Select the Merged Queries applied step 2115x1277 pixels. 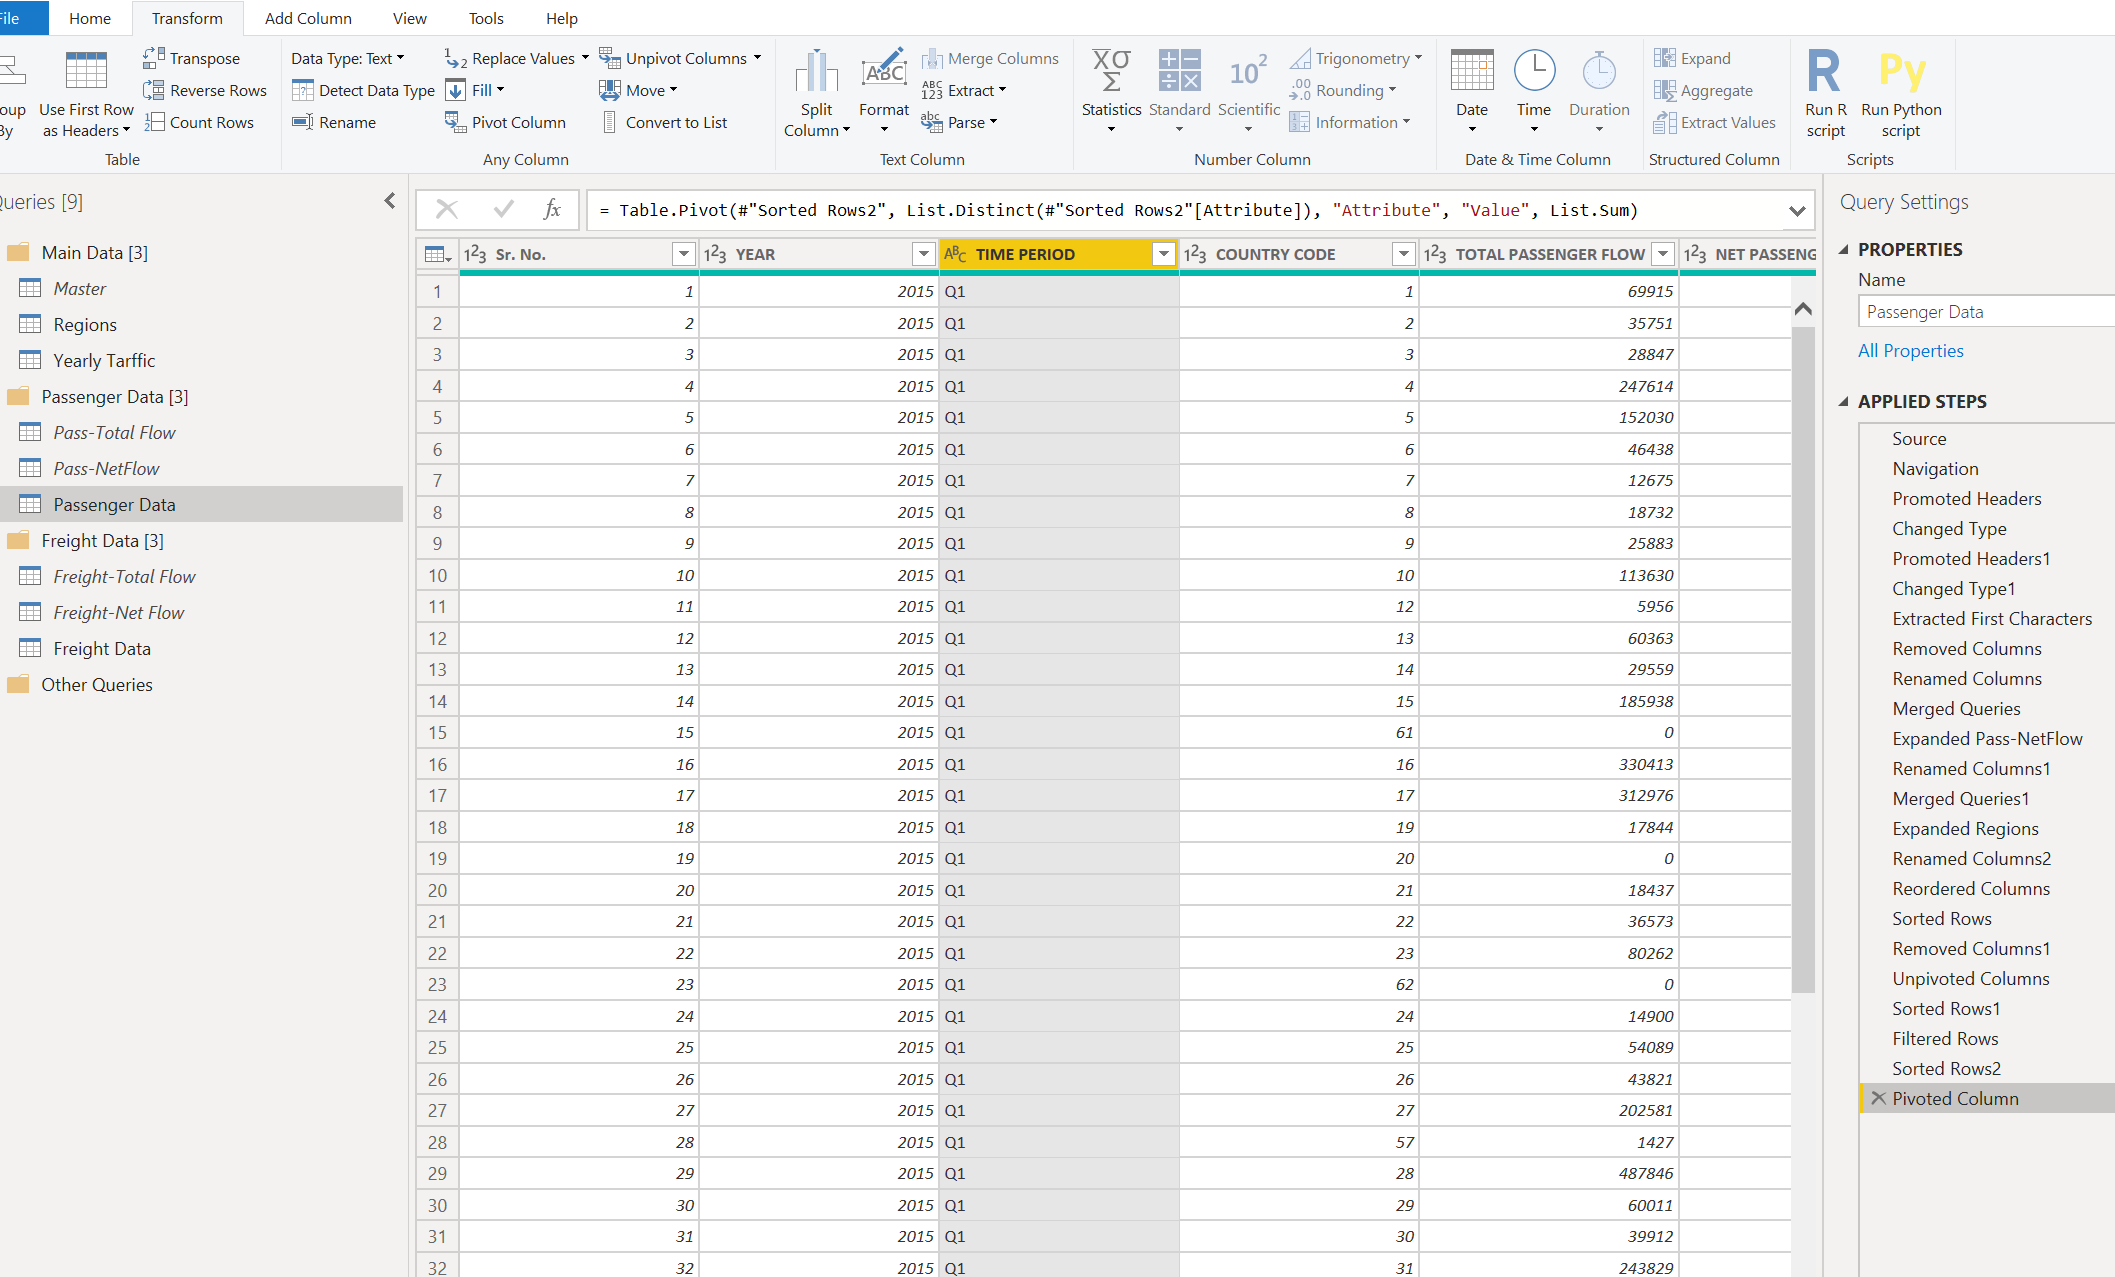click(1956, 709)
